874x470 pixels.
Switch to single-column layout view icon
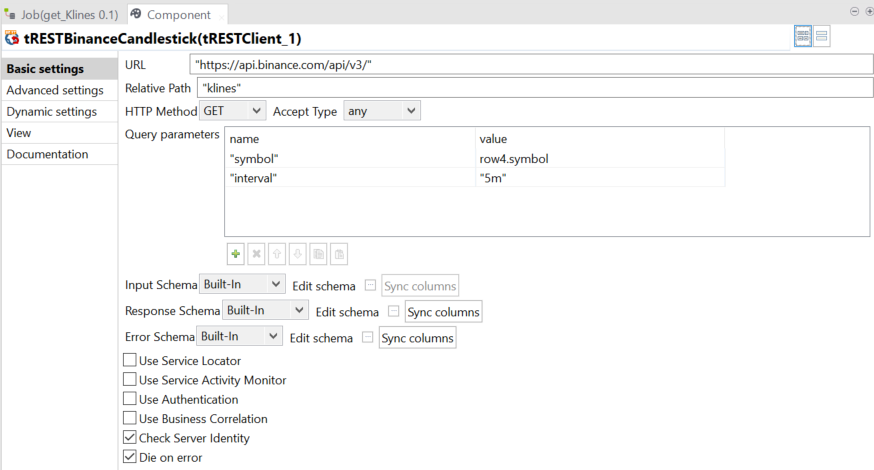coord(822,37)
